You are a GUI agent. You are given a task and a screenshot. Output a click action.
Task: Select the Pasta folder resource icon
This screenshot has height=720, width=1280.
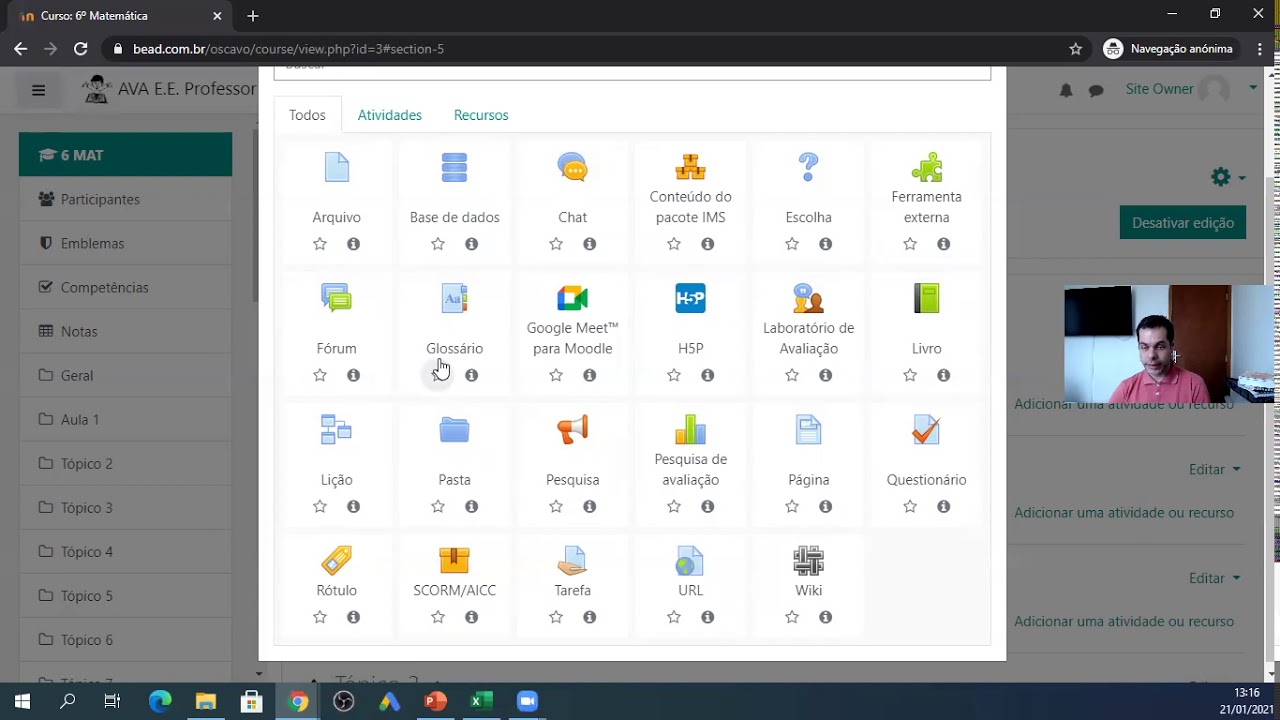(454, 429)
